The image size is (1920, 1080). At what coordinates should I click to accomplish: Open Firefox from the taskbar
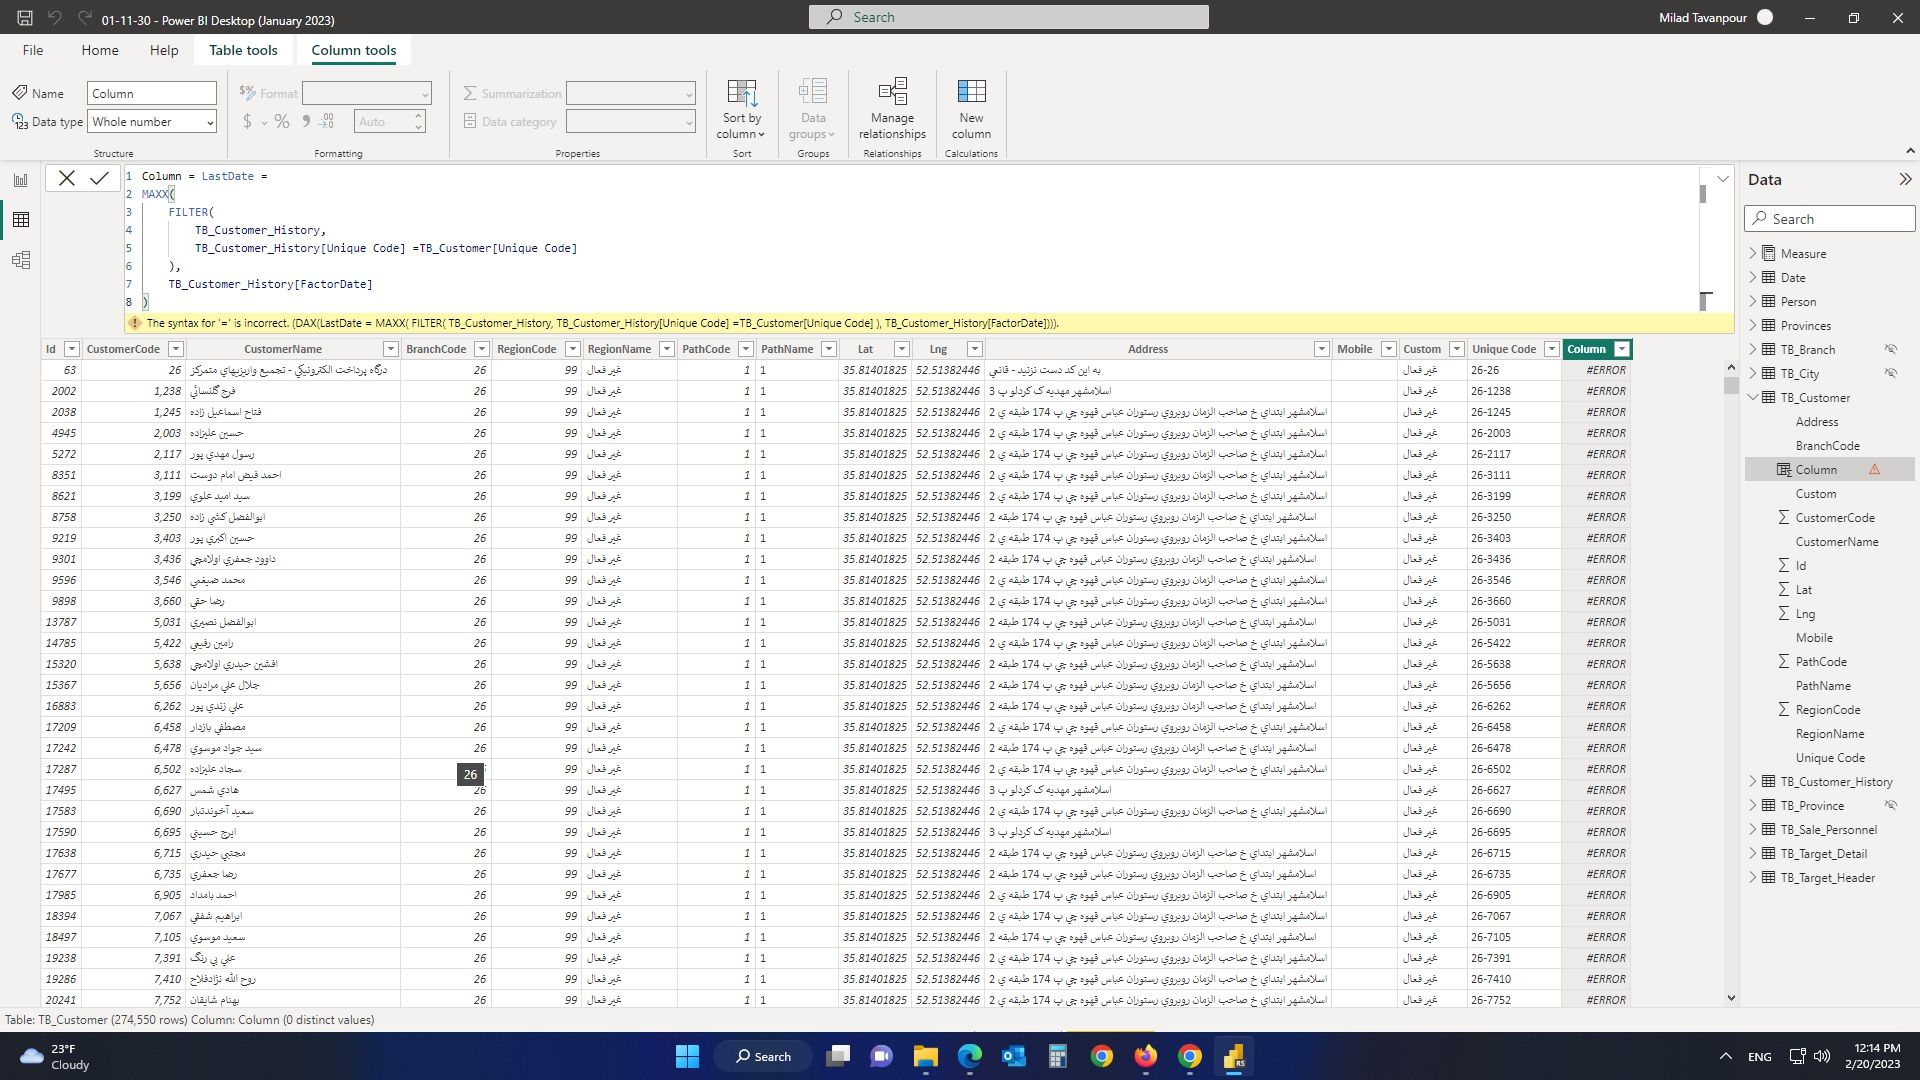coord(1145,1056)
